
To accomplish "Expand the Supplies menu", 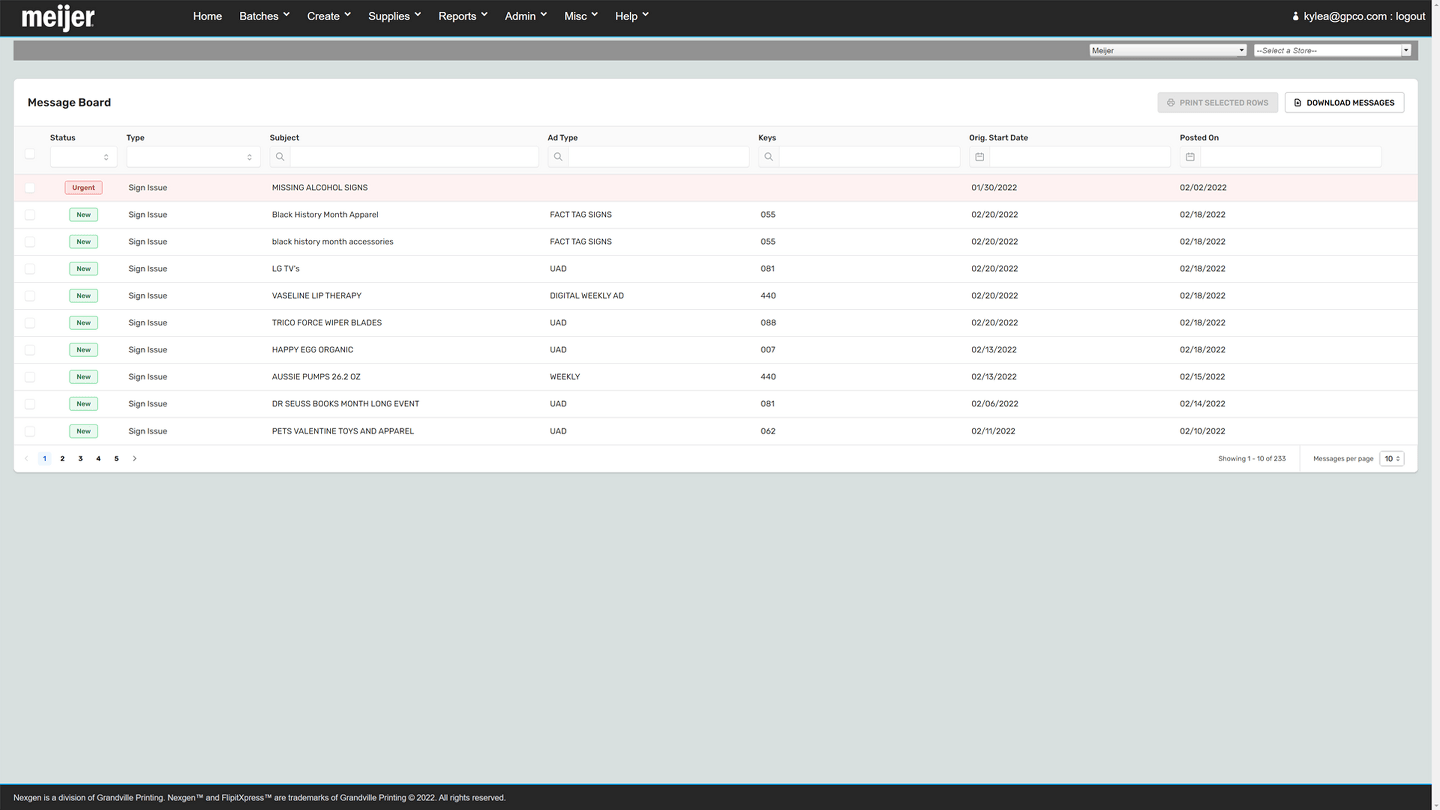I will coord(395,16).
